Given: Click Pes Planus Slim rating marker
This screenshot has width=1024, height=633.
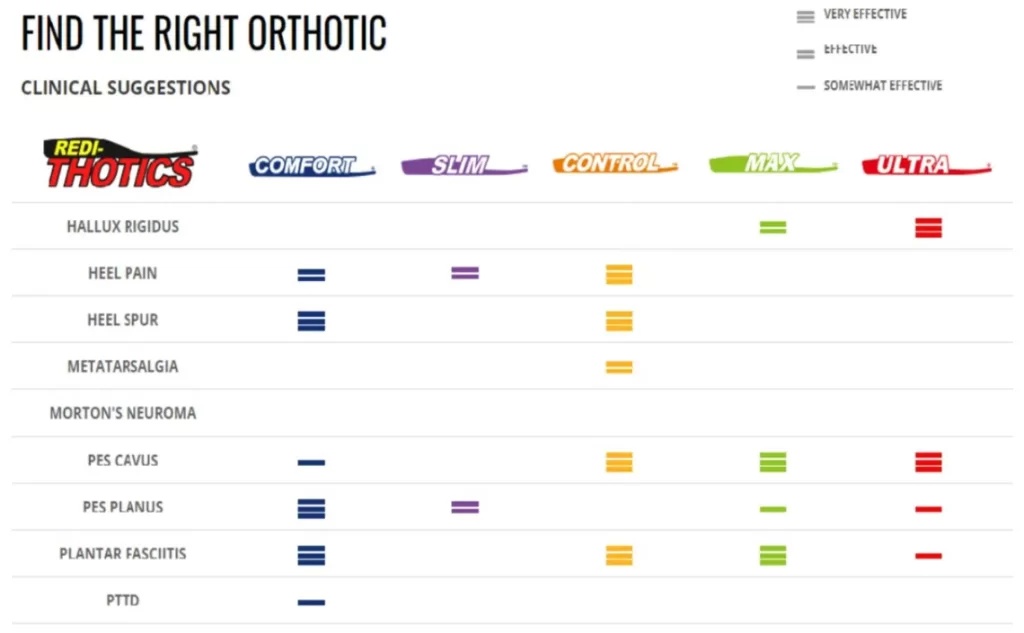Looking at the screenshot, I should pyautogui.click(x=465, y=508).
